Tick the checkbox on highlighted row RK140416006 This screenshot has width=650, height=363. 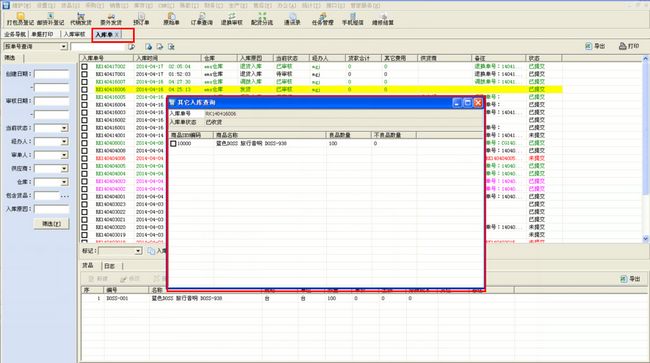[x=85, y=90]
